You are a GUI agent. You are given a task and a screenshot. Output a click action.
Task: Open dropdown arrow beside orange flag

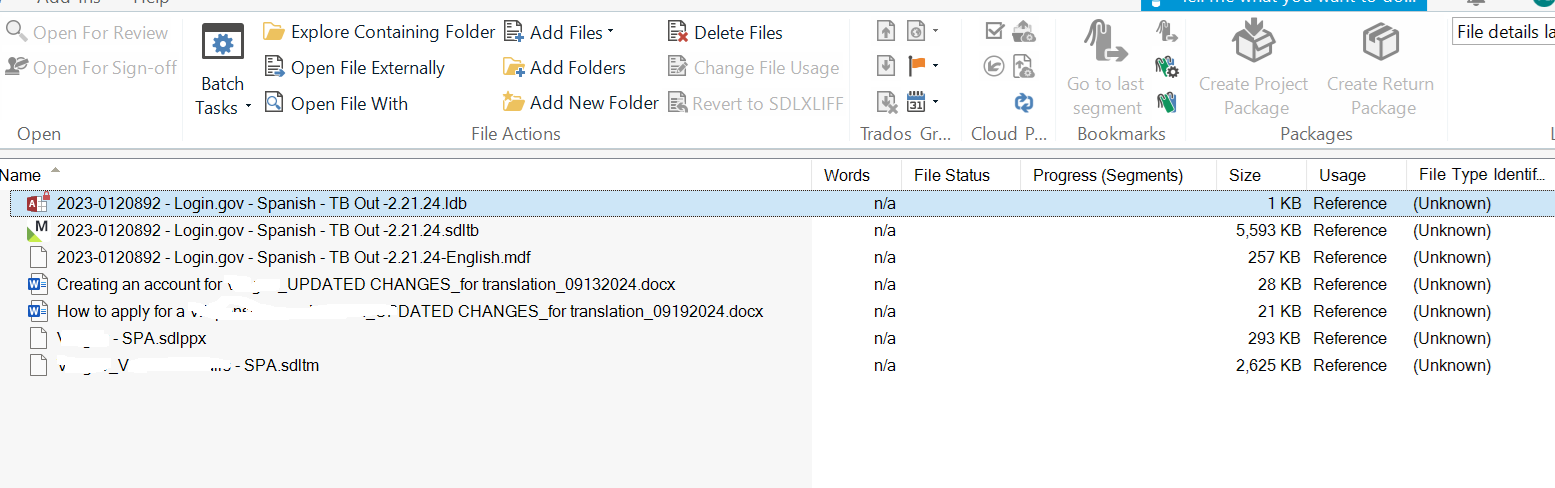935,66
